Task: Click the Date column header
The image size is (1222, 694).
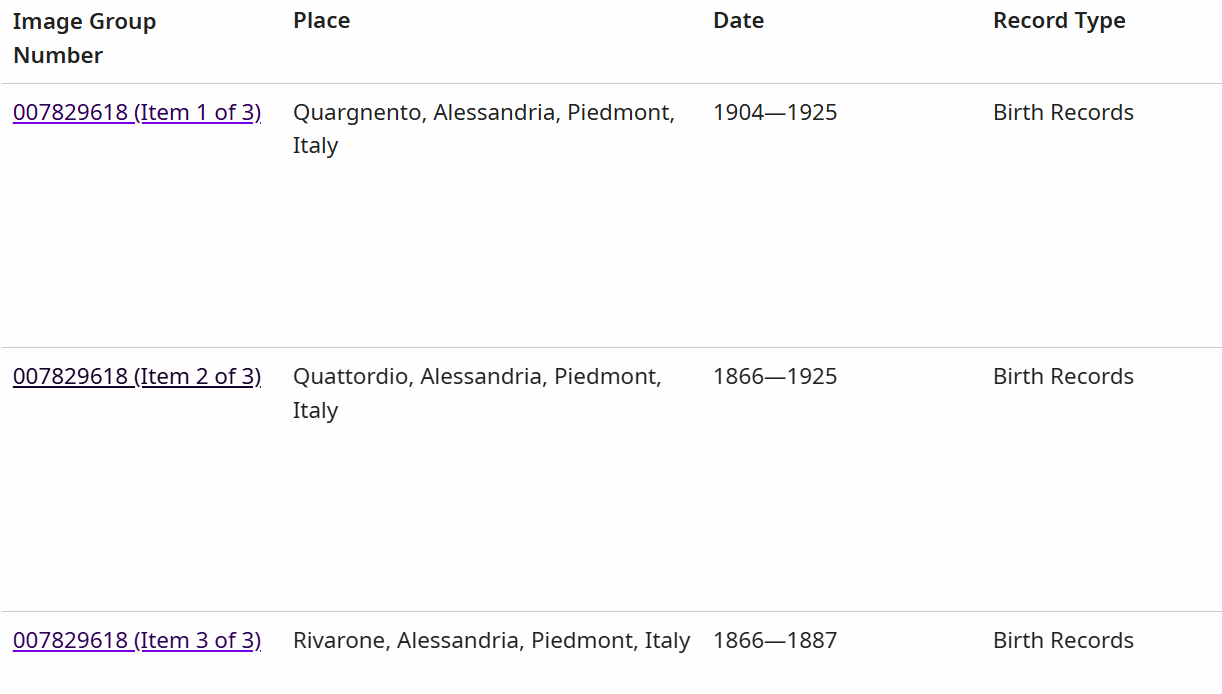Action: (x=738, y=21)
